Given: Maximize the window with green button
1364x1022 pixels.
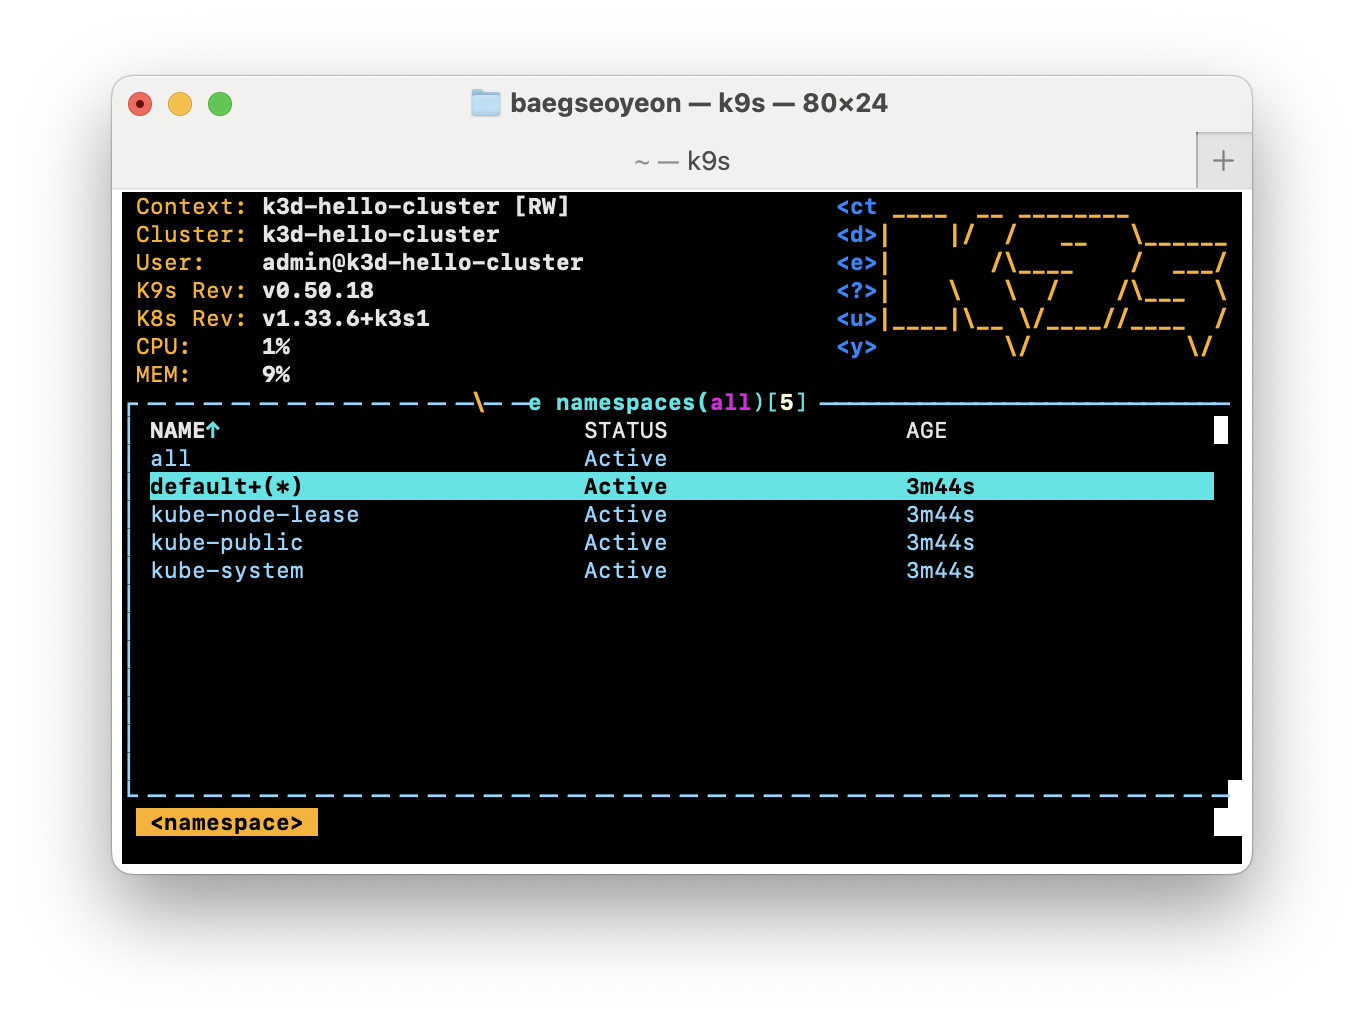Looking at the screenshot, I should [x=220, y=104].
